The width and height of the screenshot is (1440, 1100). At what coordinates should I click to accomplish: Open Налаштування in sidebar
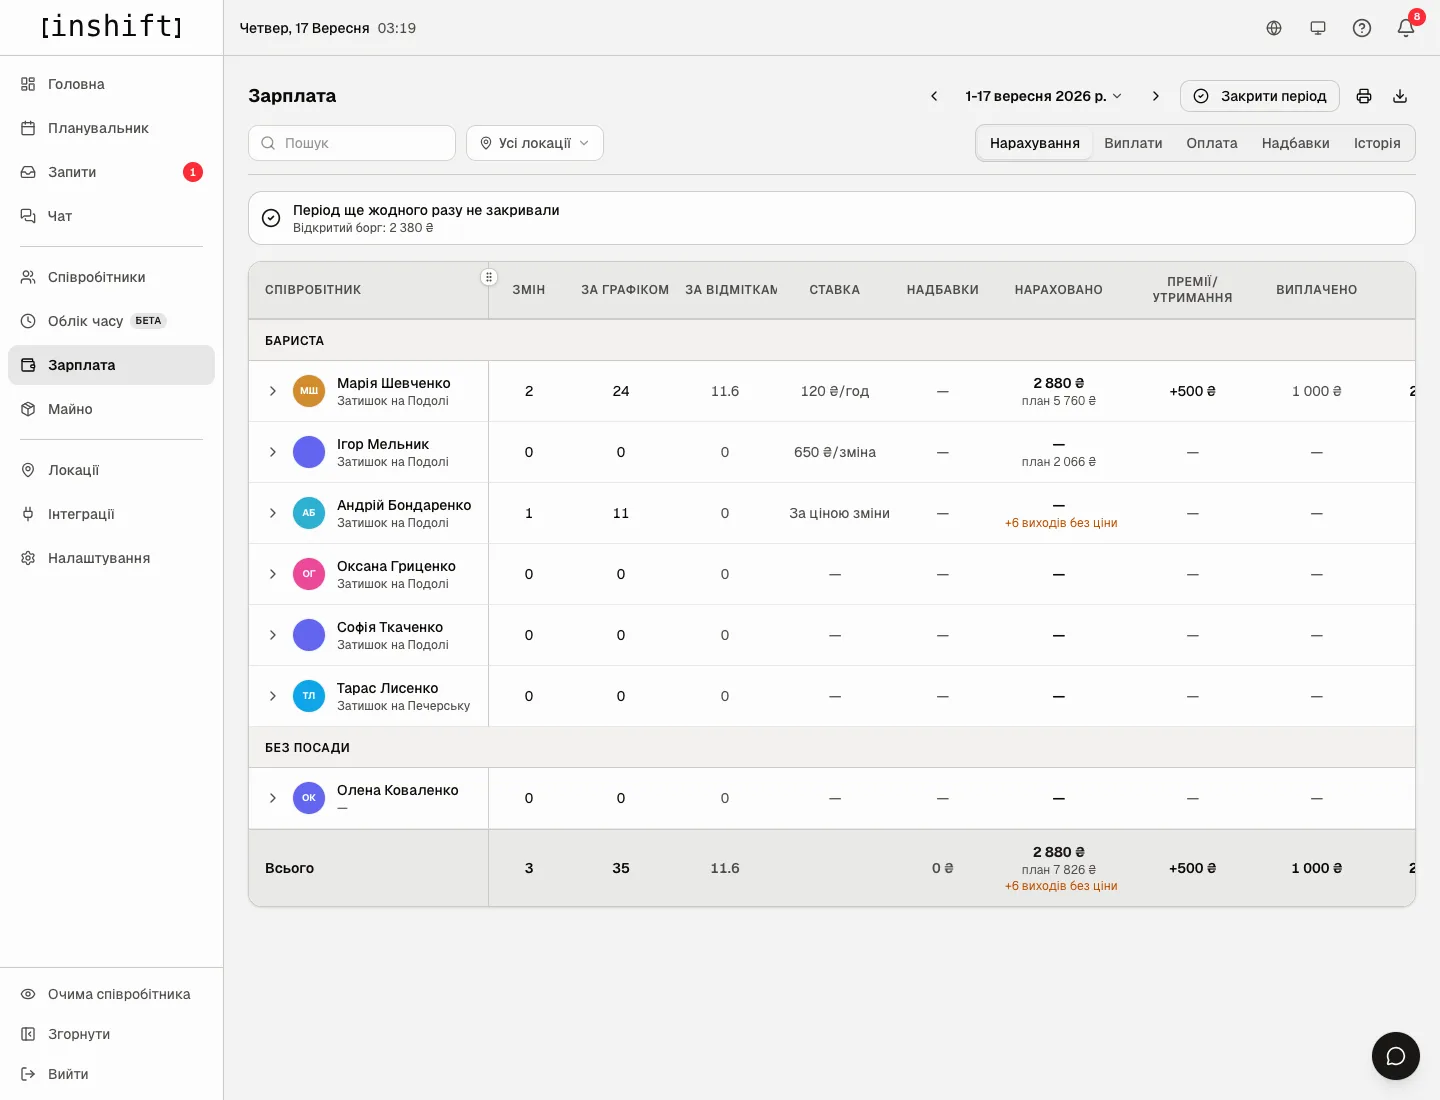111,558
